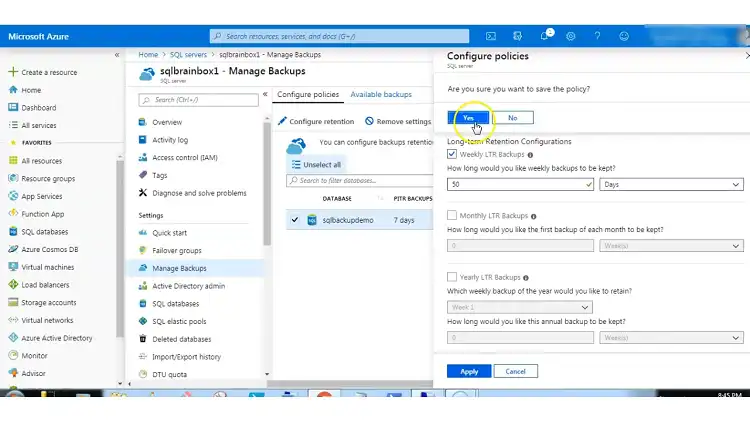Decline saving policy with No

[512, 118]
